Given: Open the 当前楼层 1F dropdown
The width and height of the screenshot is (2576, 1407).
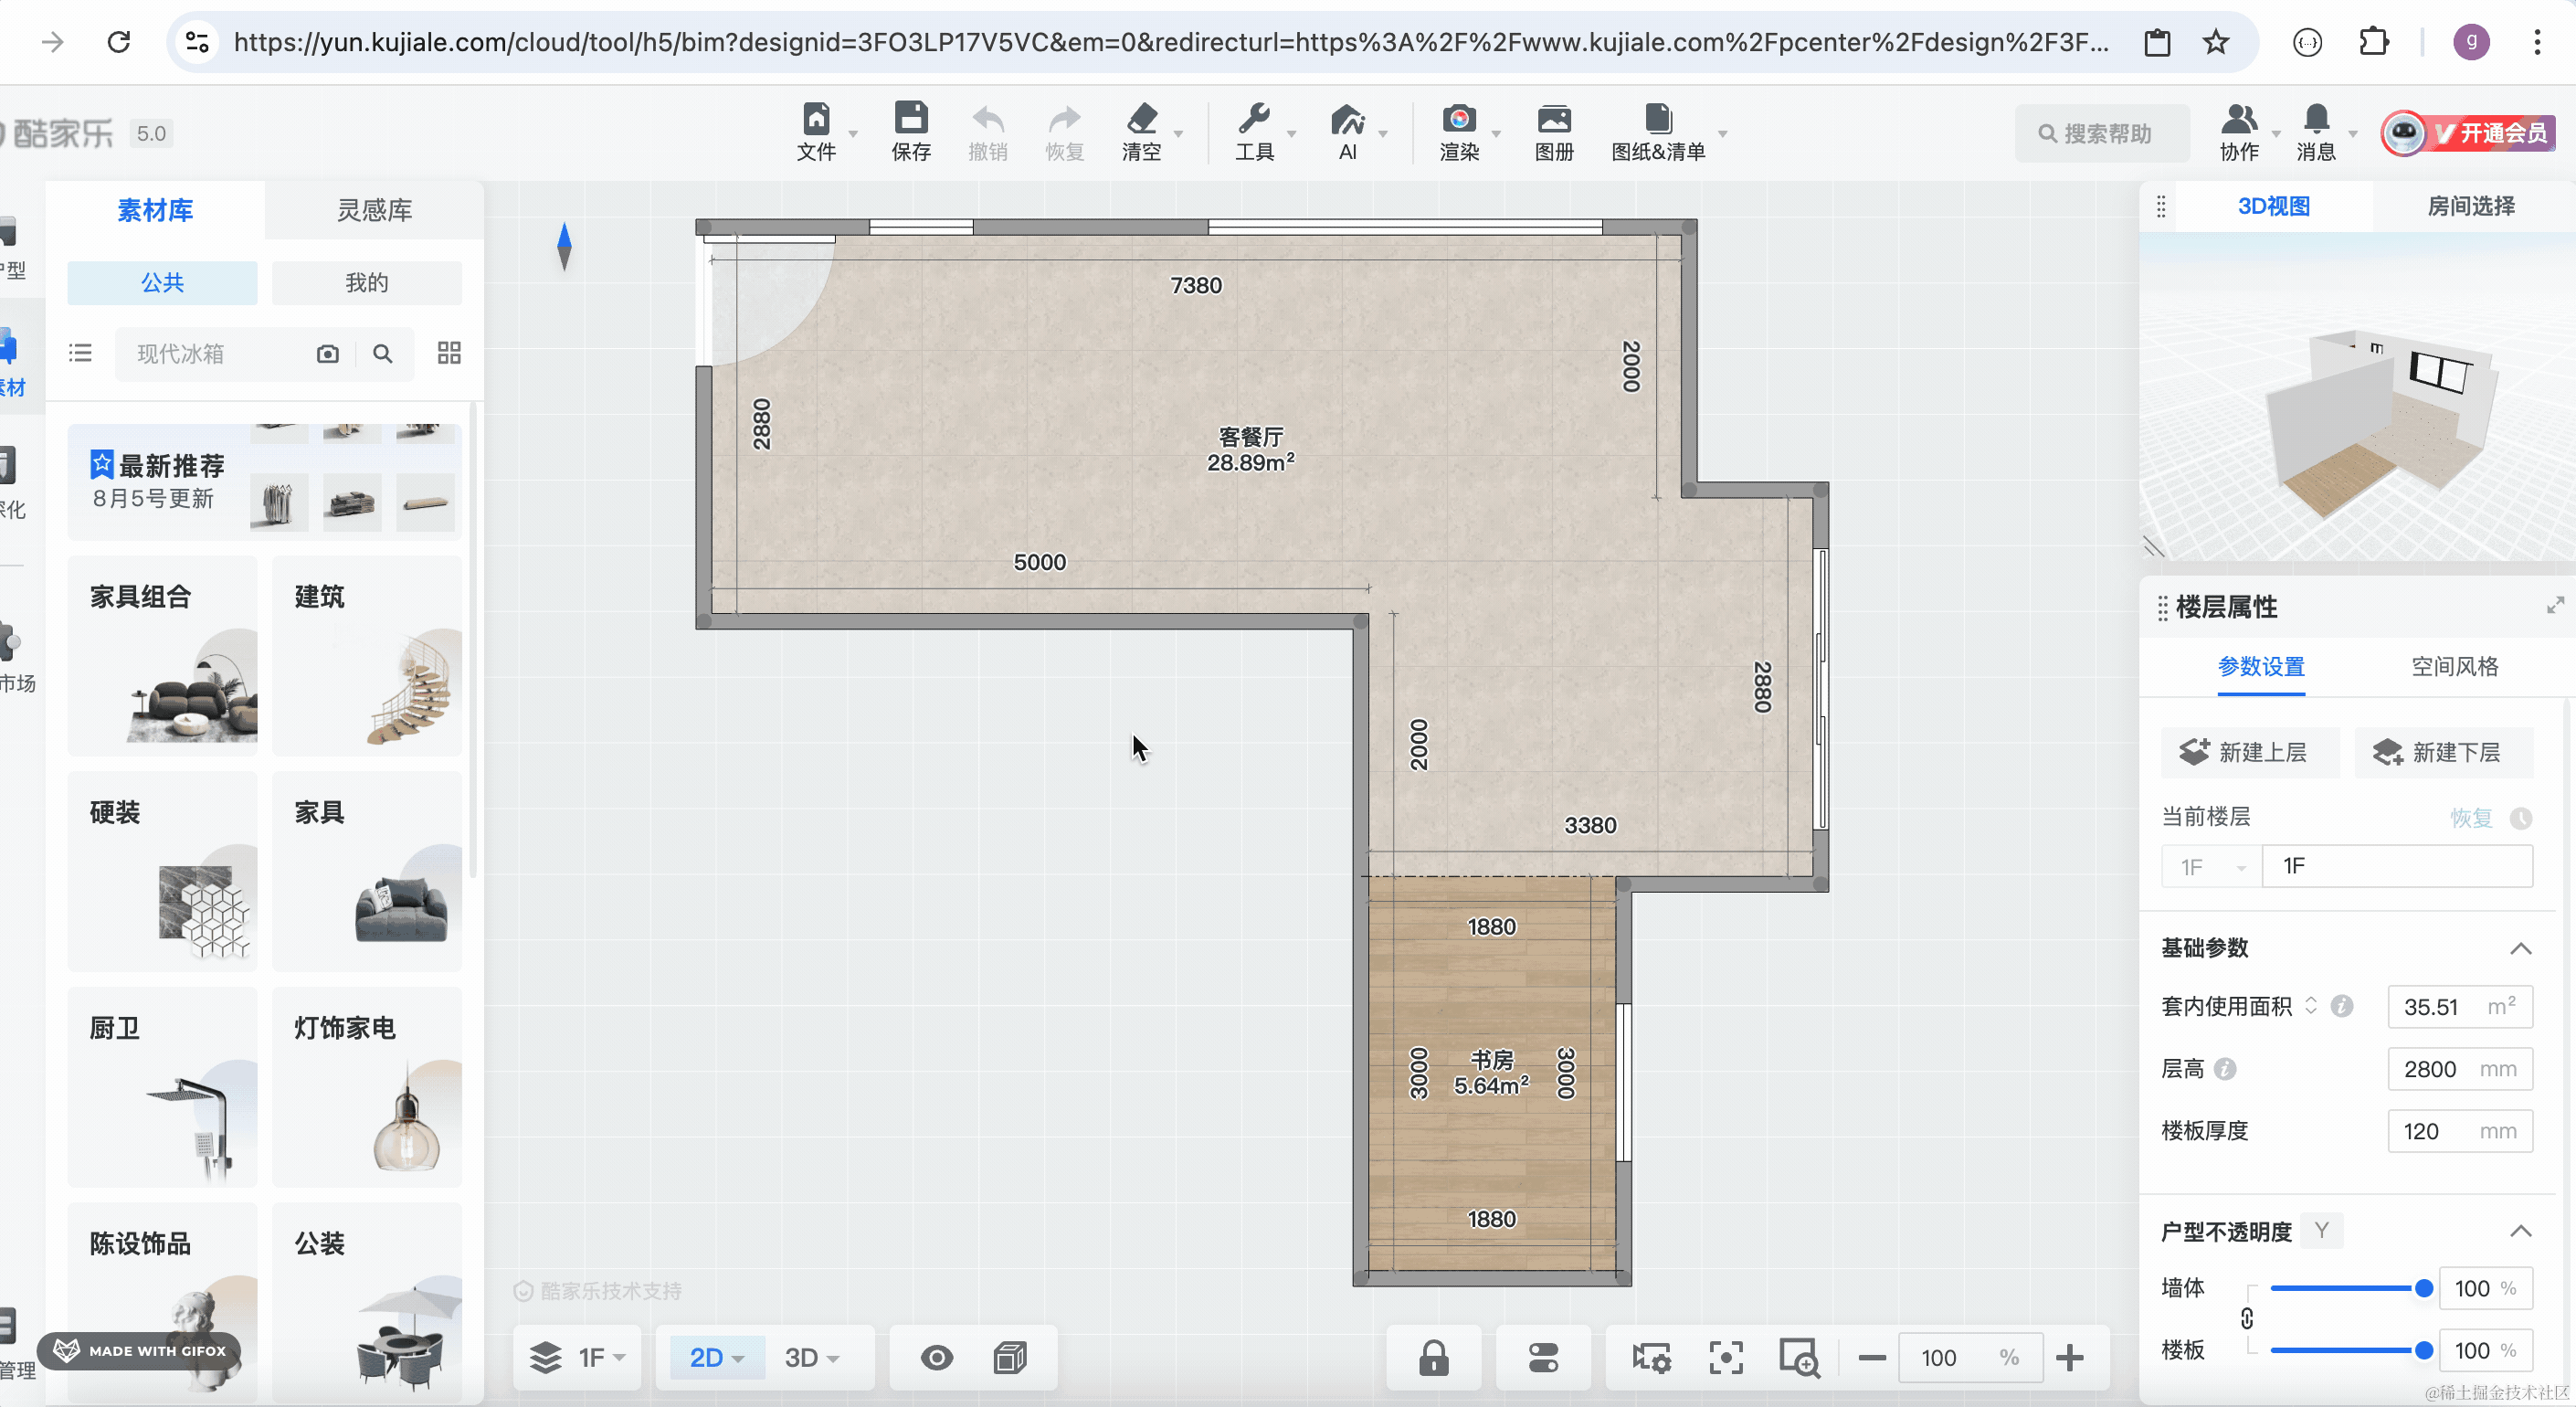Looking at the screenshot, I should [2211, 866].
